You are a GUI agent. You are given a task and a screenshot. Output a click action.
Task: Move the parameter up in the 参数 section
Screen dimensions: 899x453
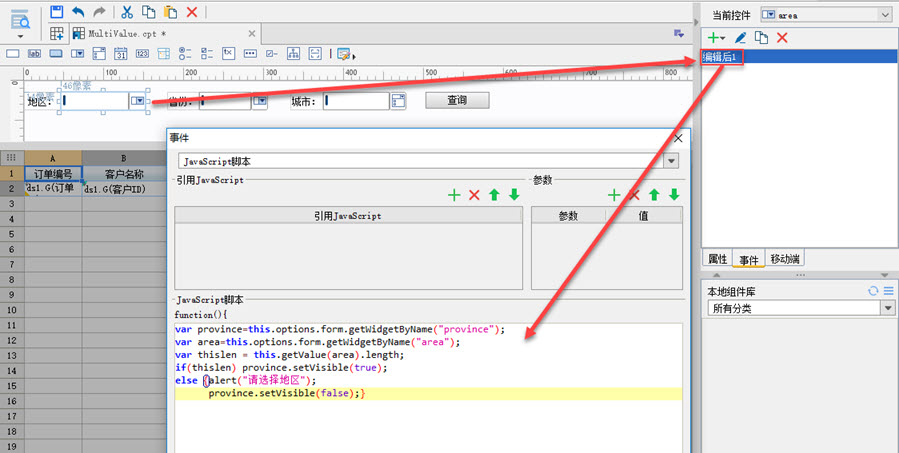[654, 195]
